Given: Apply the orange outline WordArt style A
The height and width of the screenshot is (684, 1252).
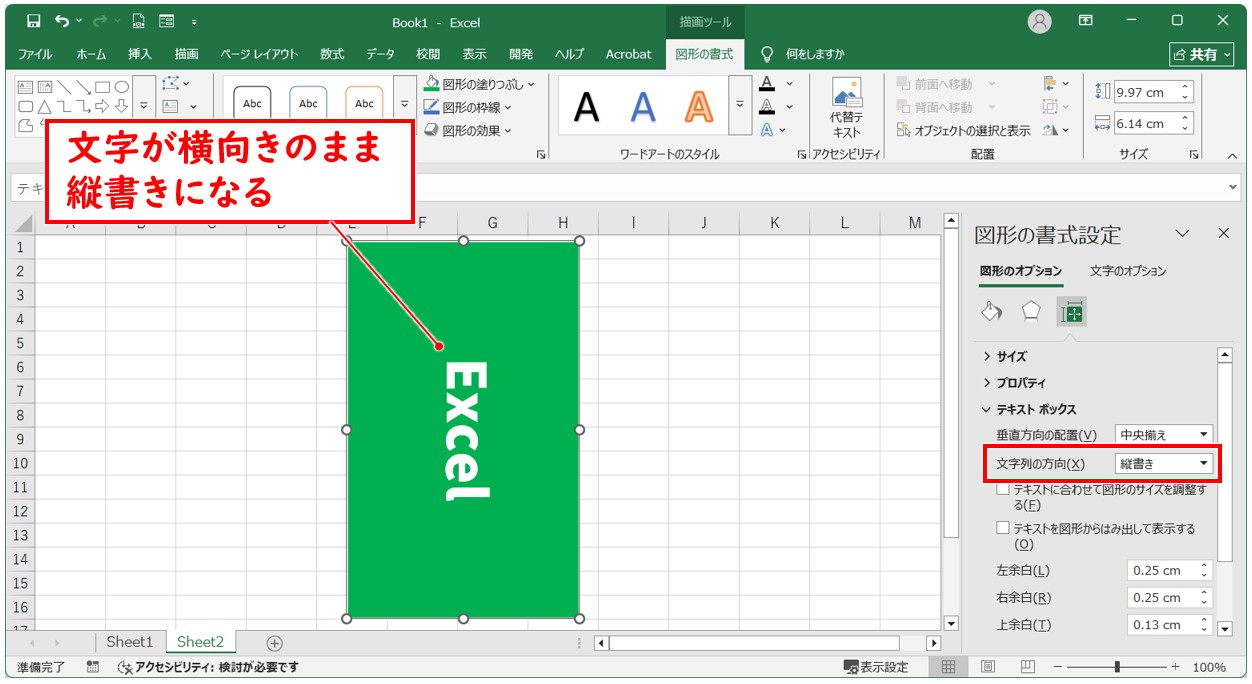Looking at the screenshot, I should tap(699, 106).
